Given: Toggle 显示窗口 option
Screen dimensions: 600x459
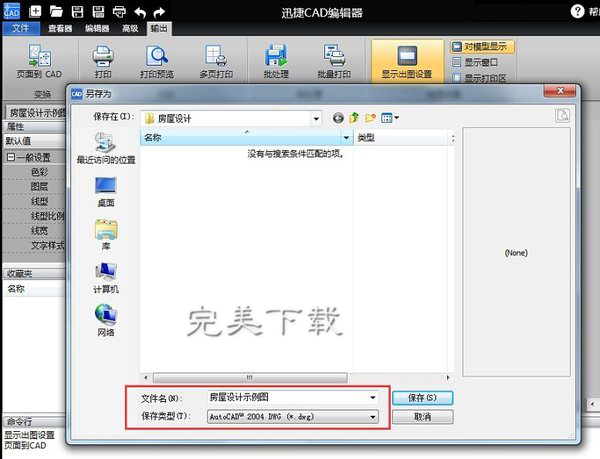Looking at the screenshot, I should (475, 62).
